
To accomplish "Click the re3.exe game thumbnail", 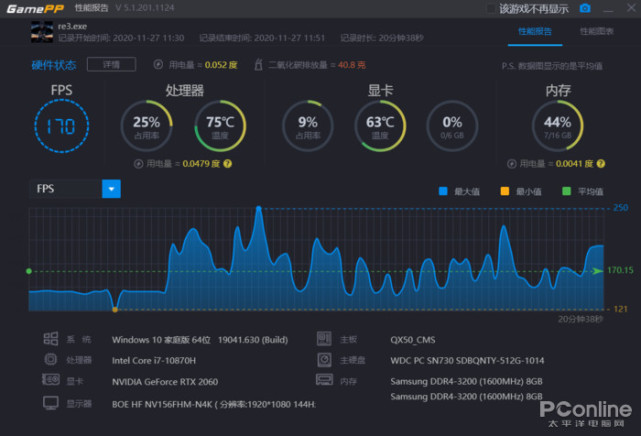I will [x=42, y=32].
